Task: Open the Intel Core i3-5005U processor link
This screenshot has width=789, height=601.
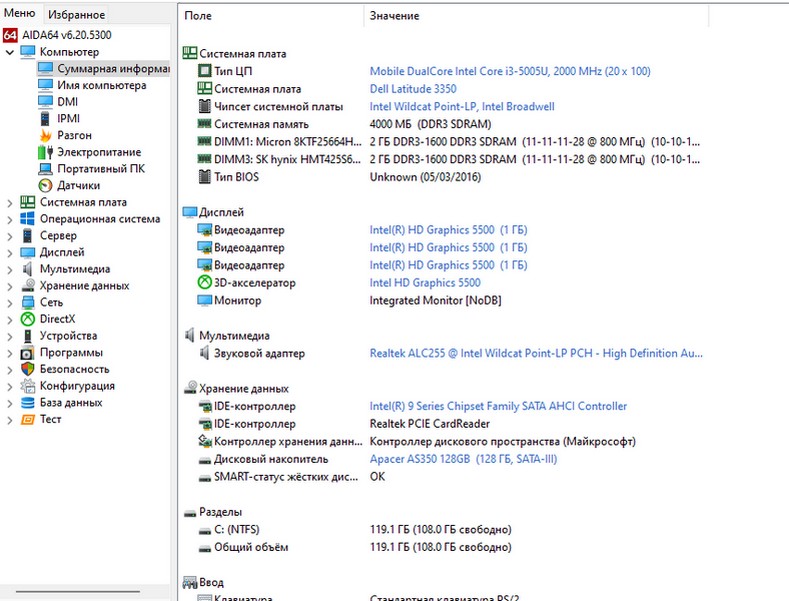Action: (x=509, y=72)
